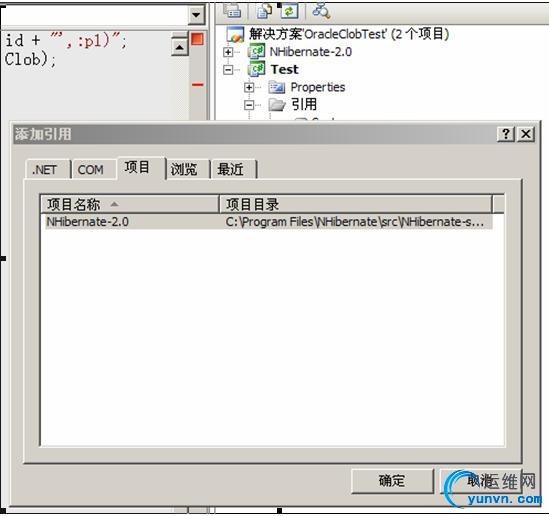Click the Show All Files toolbar icon
The height and width of the screenshot is (516, 549).
click(264, 11)
